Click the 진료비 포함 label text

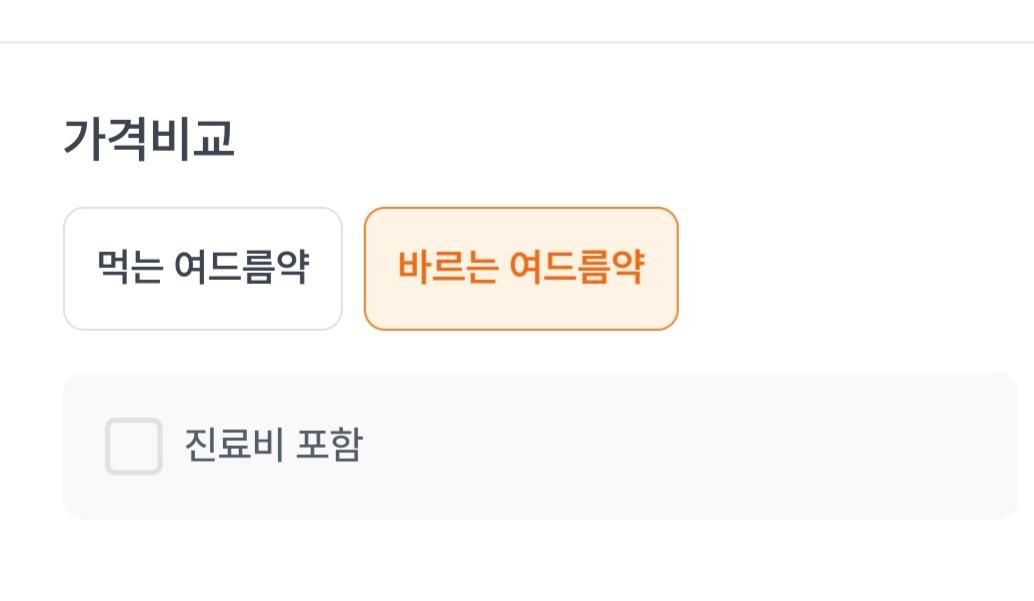[x=272, y=446]
